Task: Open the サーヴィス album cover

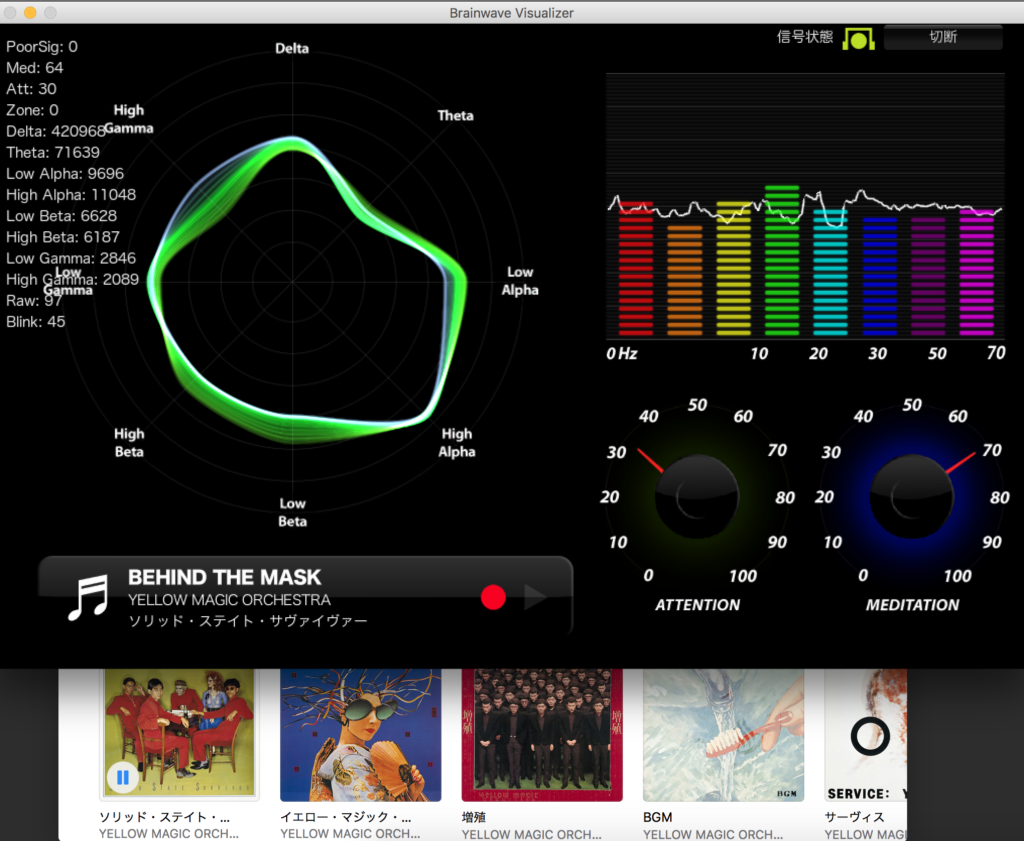Action: [x=866, y=735]
